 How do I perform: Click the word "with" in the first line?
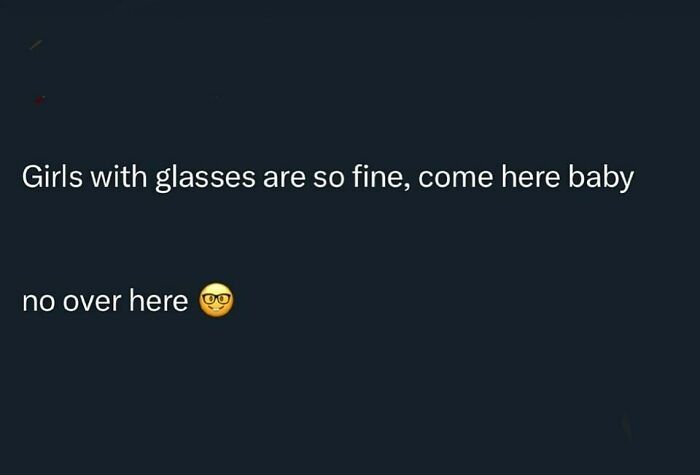(122, 178)
